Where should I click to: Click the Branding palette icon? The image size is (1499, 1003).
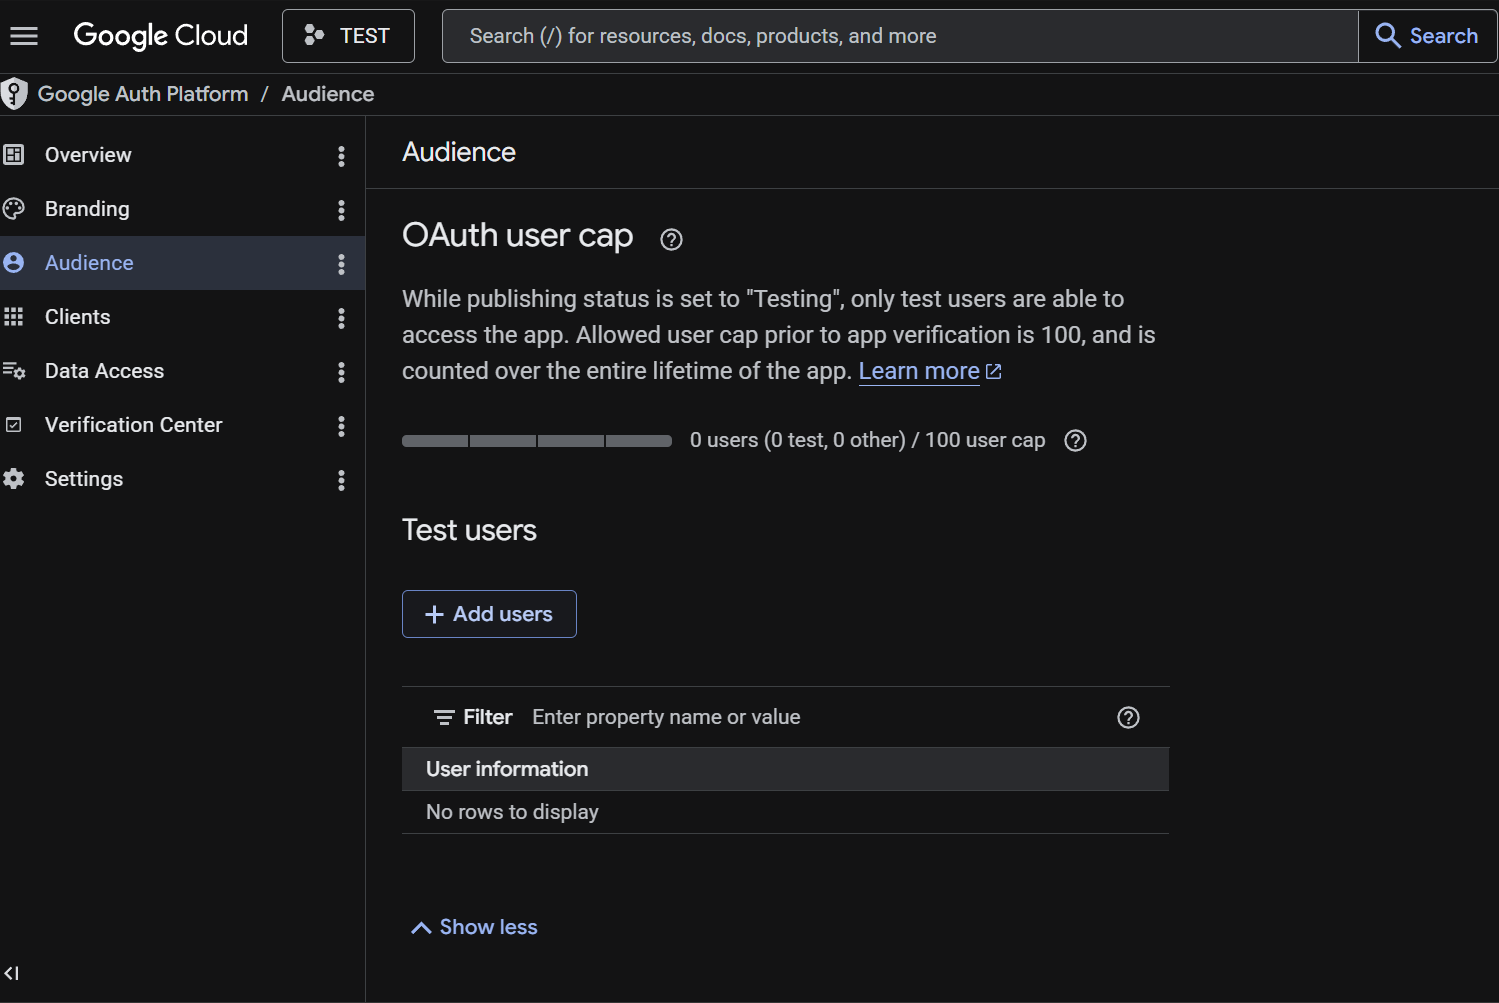(14, 209)
